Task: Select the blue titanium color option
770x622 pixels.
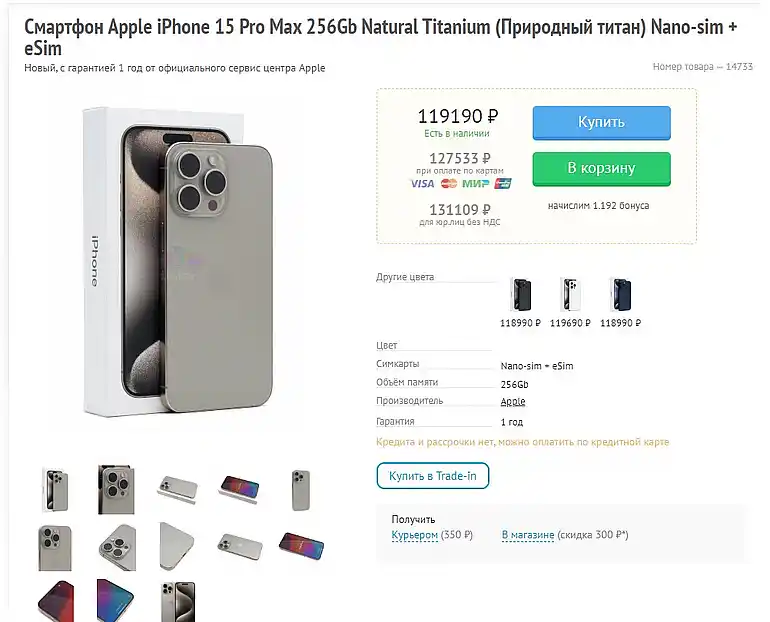Action: [620, 295]
